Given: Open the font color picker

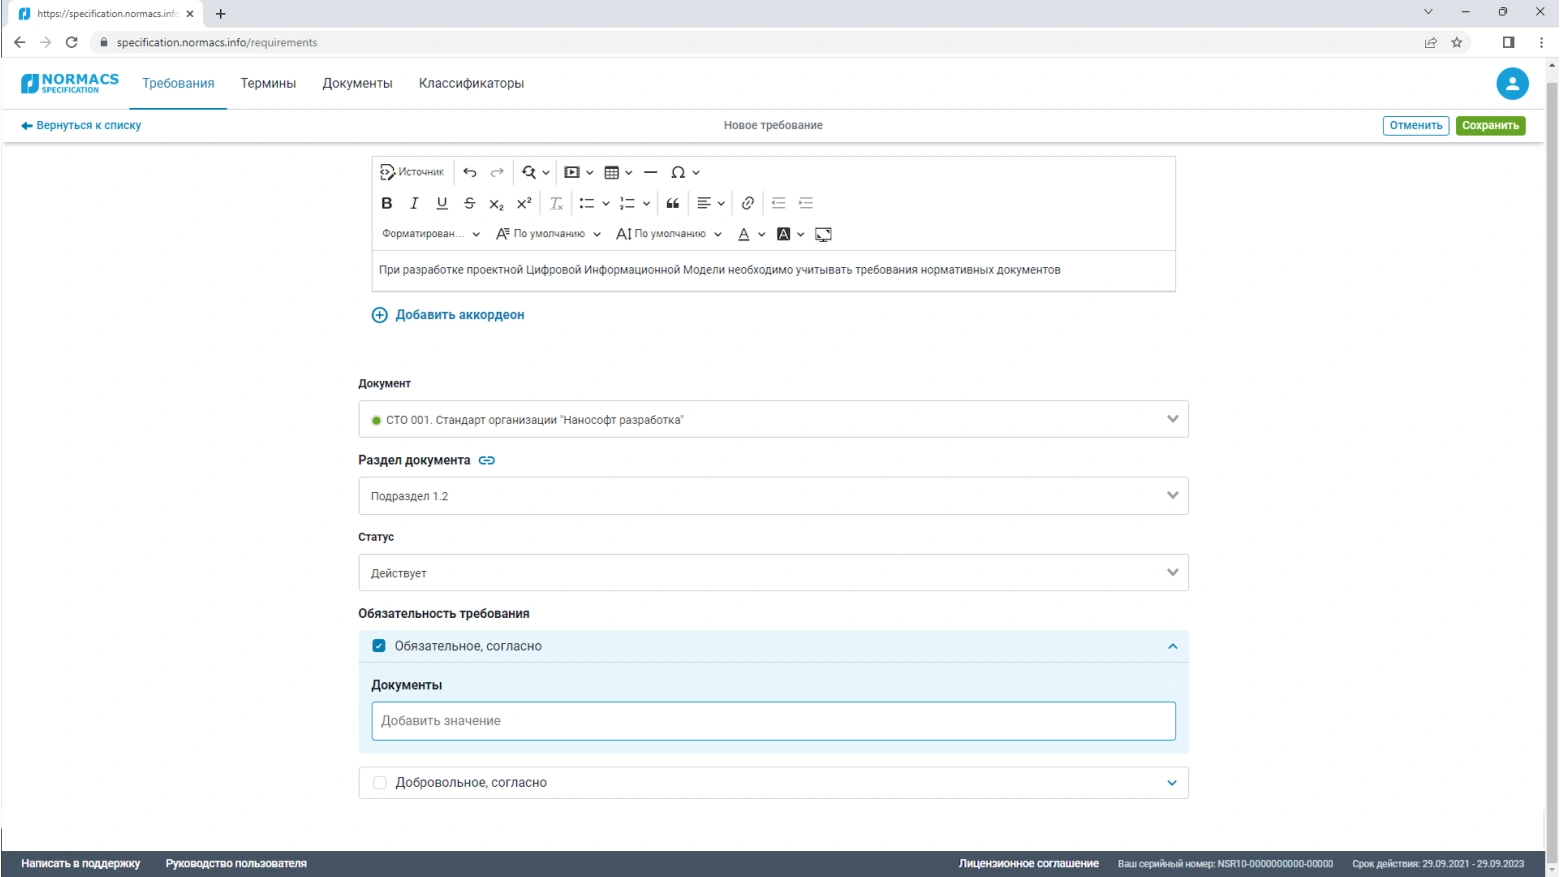Looking at the screenshot, I should (744, 234).
